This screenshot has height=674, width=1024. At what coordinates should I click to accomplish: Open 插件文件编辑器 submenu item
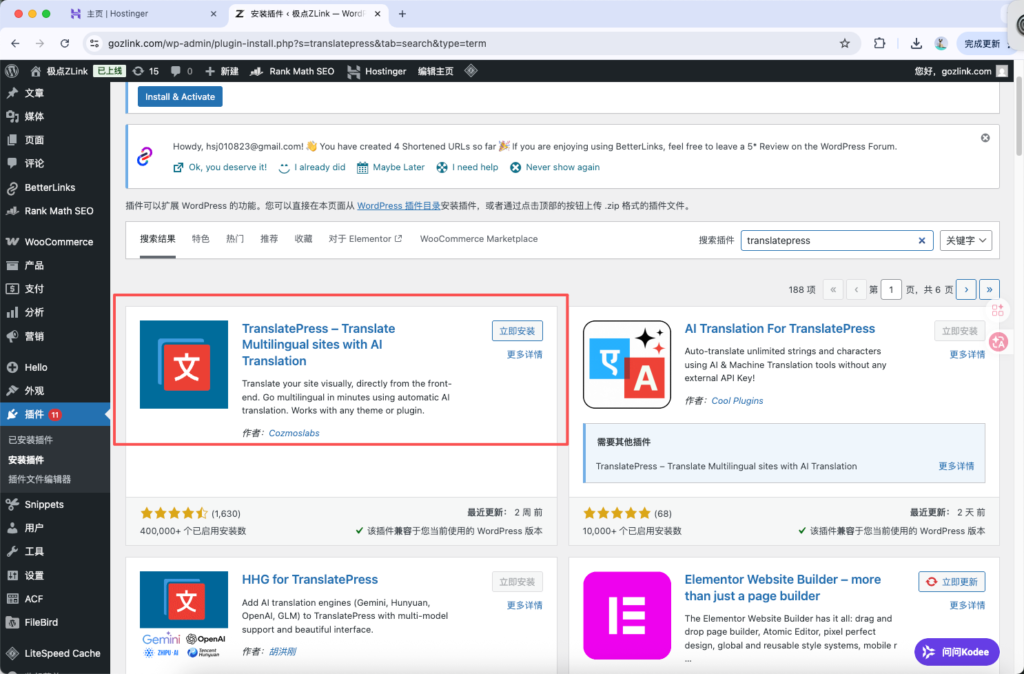(x=39, y=479)
